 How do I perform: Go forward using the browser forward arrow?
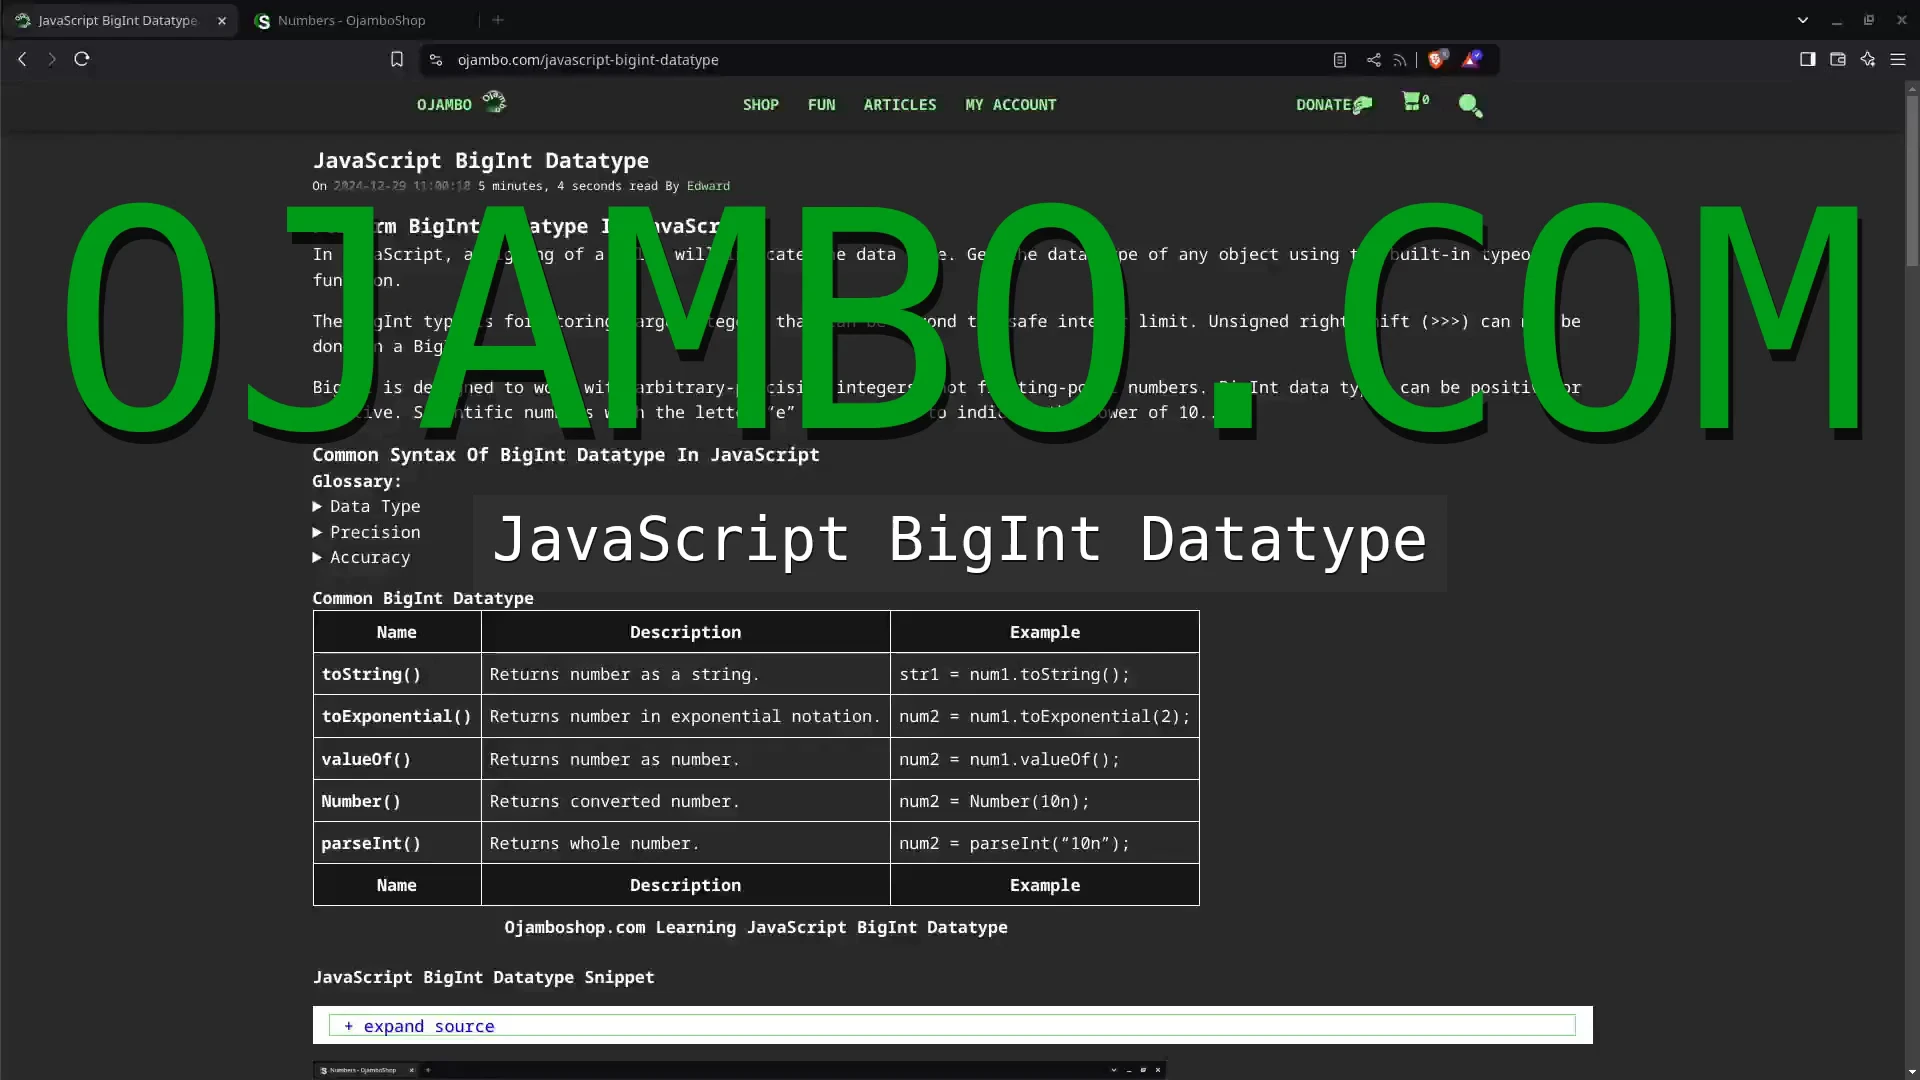click(52, 59)
